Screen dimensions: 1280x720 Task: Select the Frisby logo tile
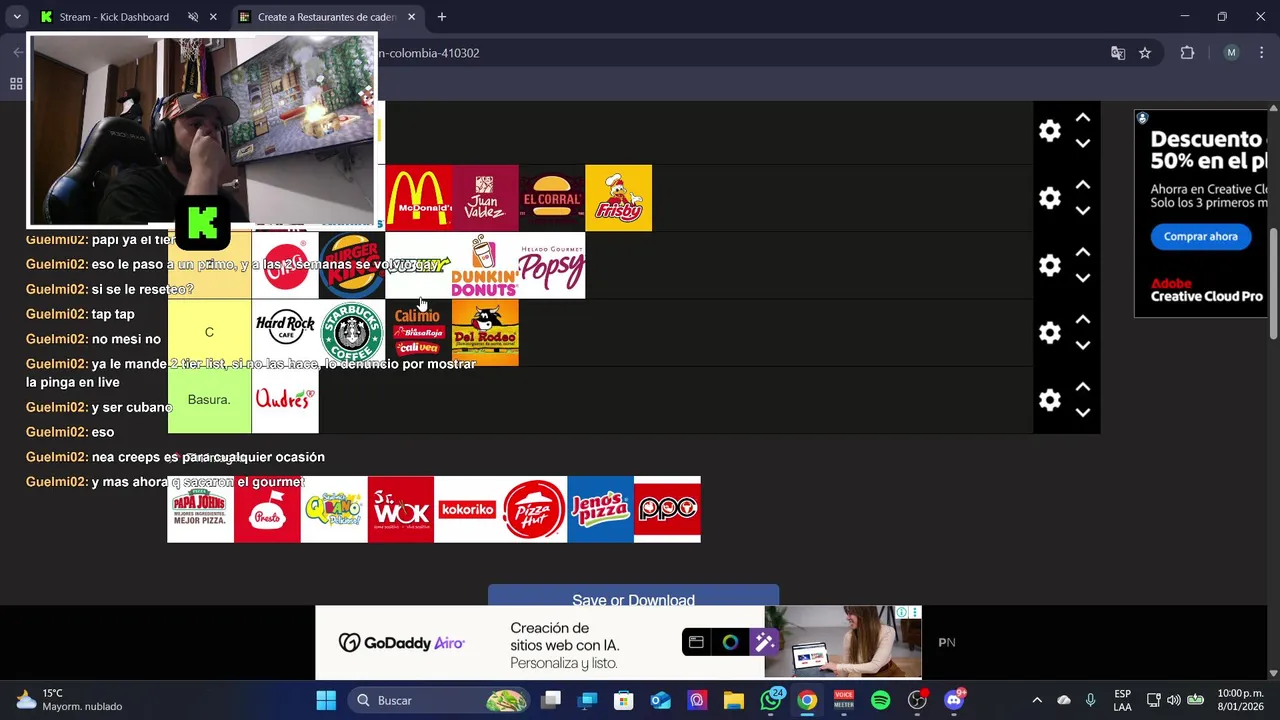click(619, 198)
